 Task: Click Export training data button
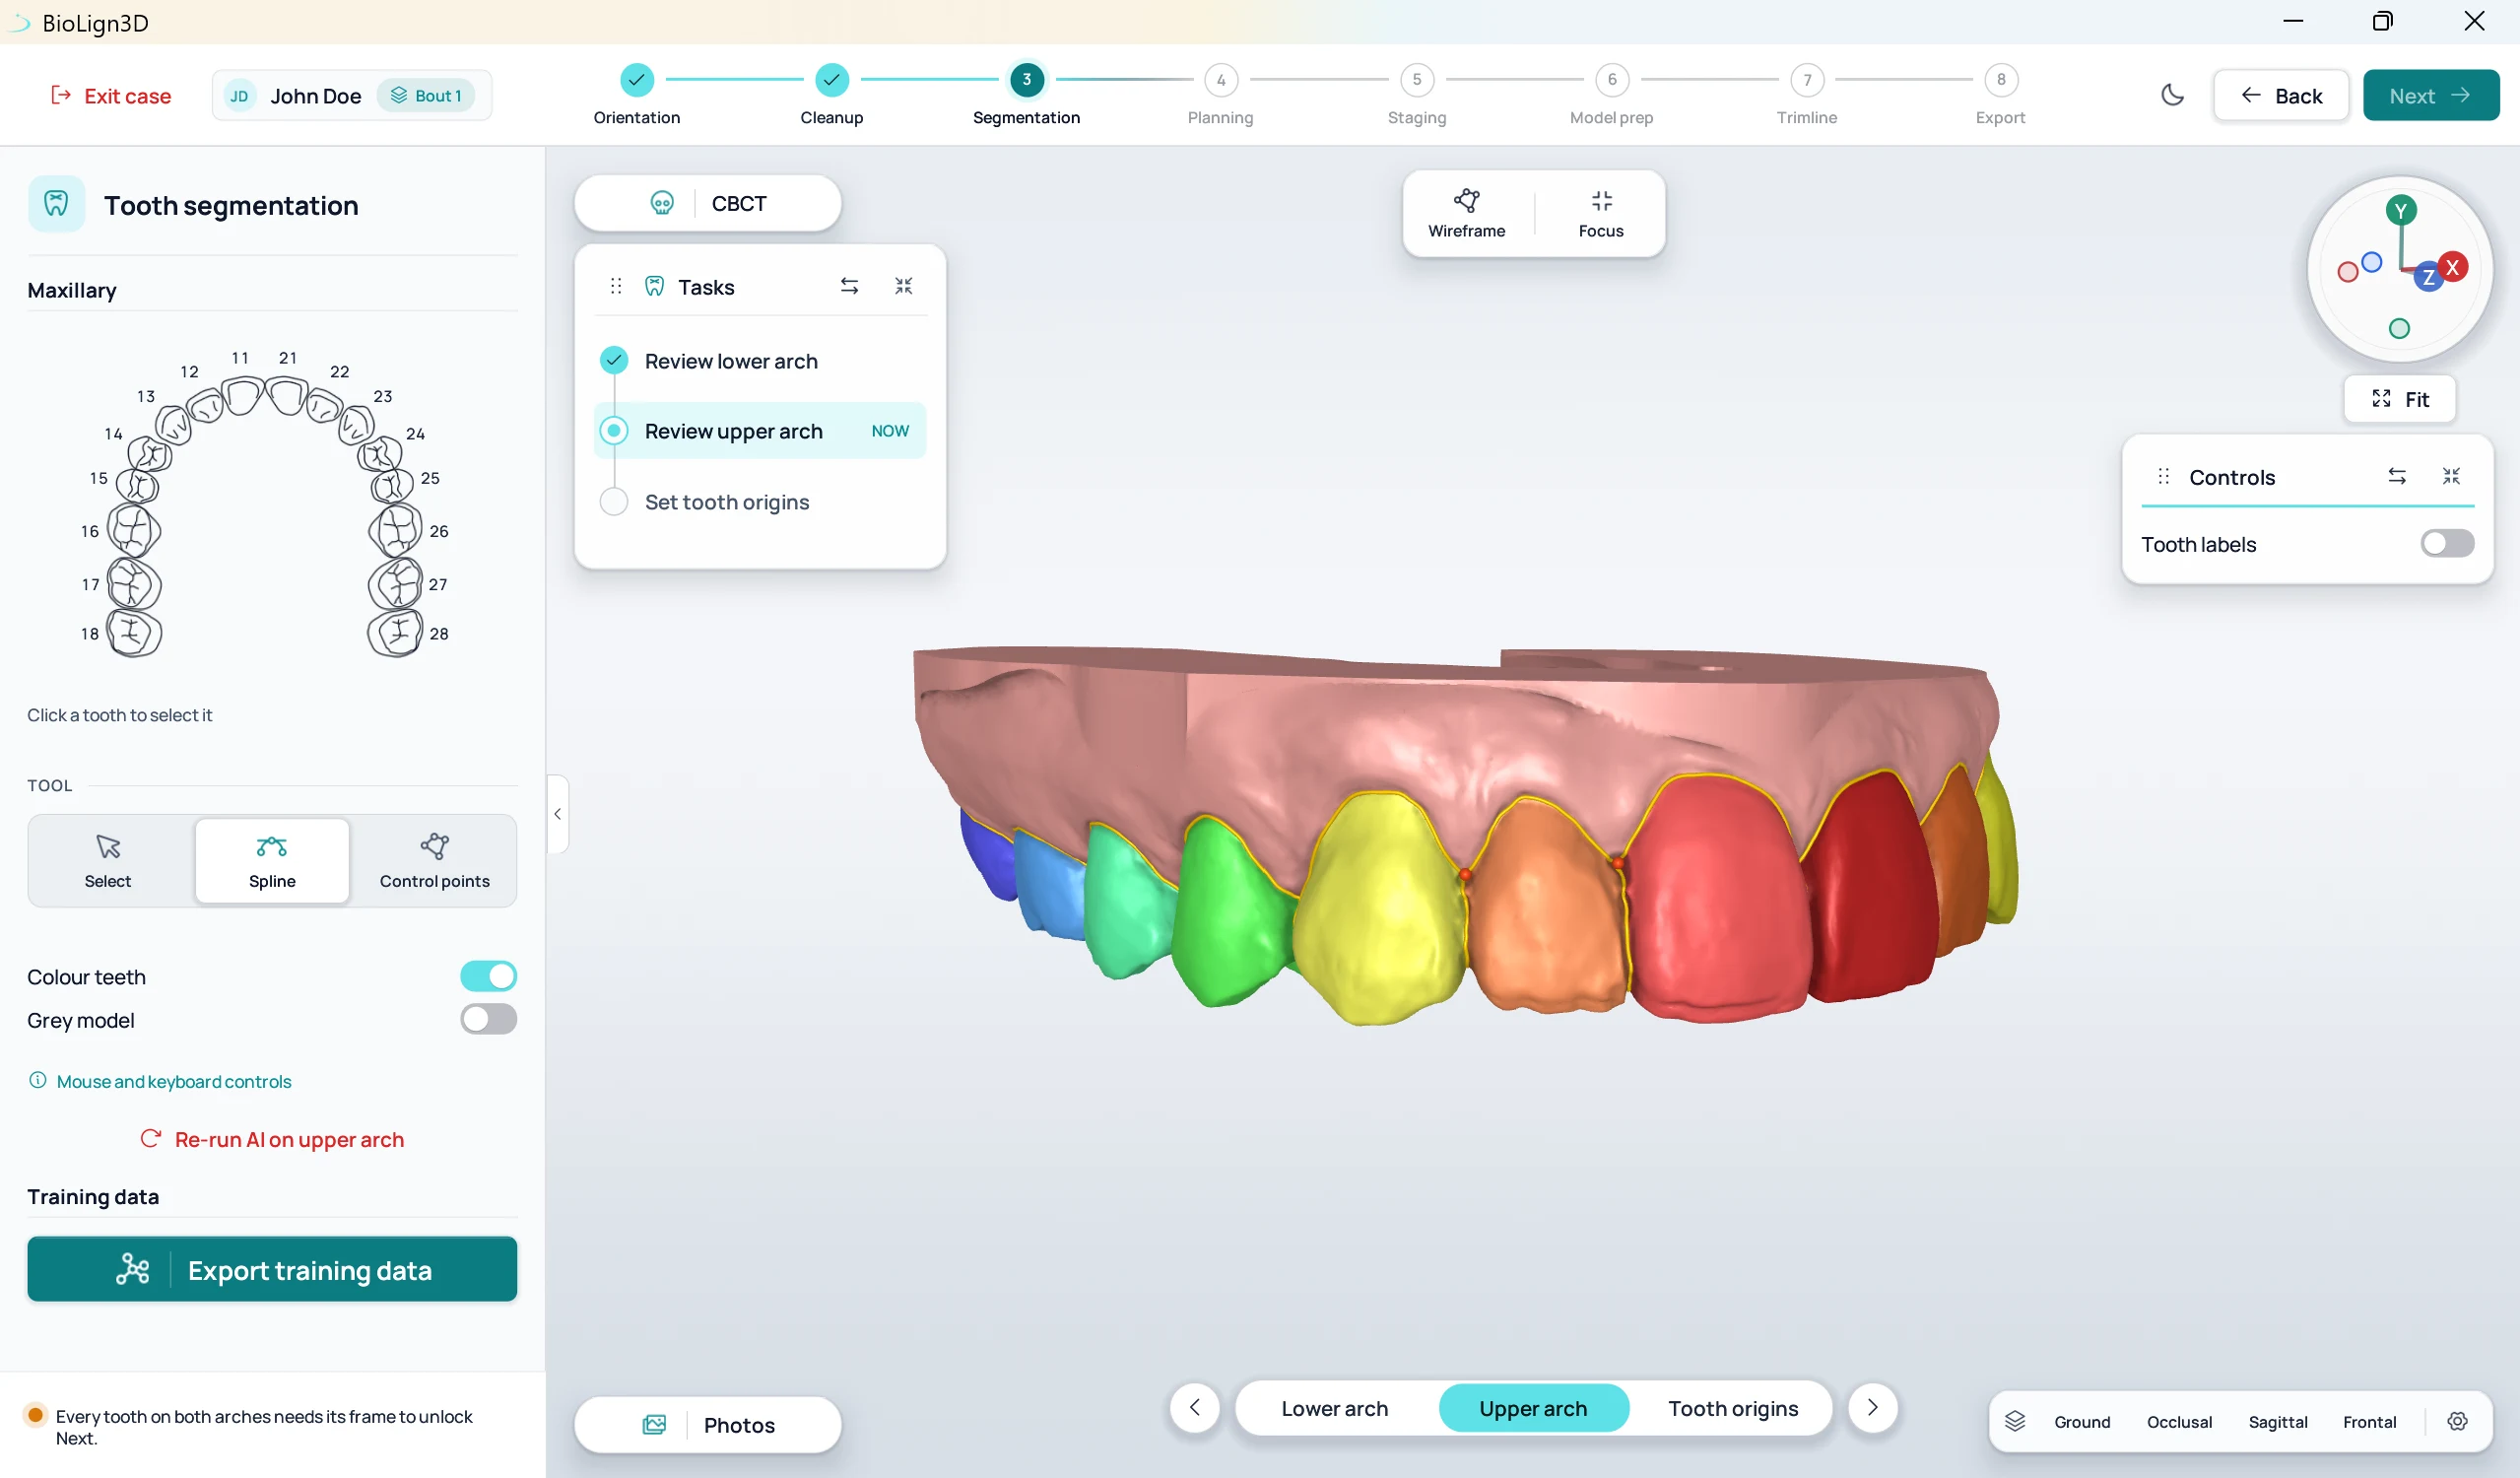coord(272,1269)
